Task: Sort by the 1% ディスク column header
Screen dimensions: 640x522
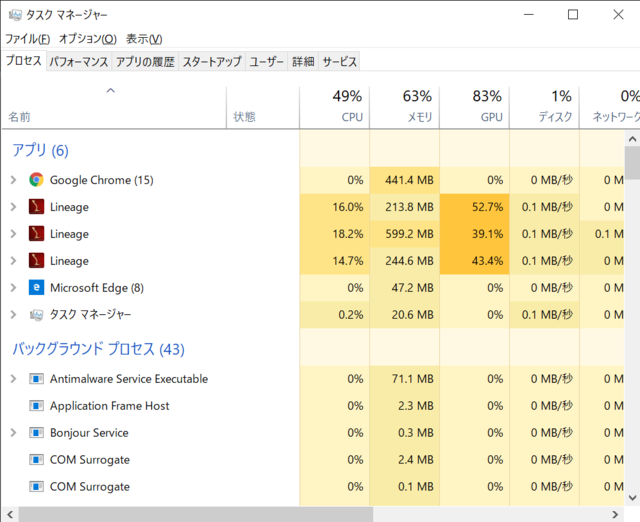Action: click(x=544, y=107)
